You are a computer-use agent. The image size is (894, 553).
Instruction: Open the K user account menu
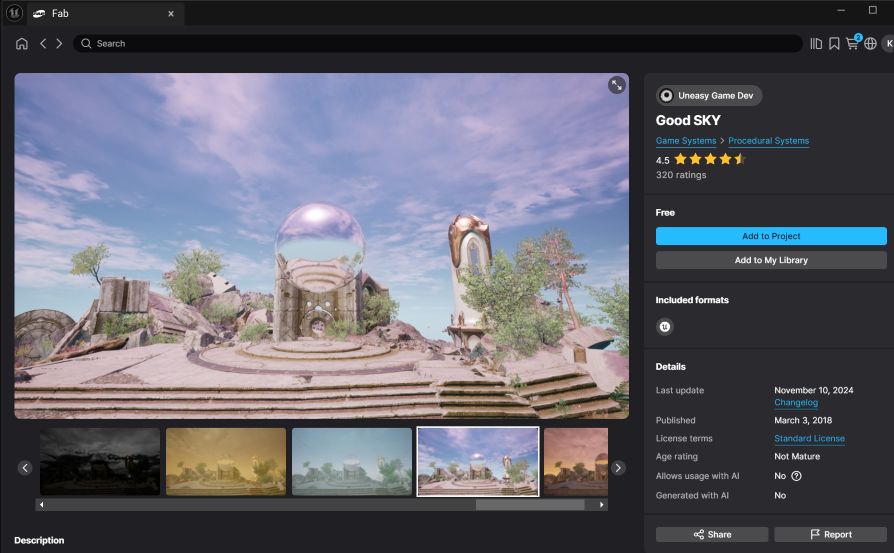(888, 44)
